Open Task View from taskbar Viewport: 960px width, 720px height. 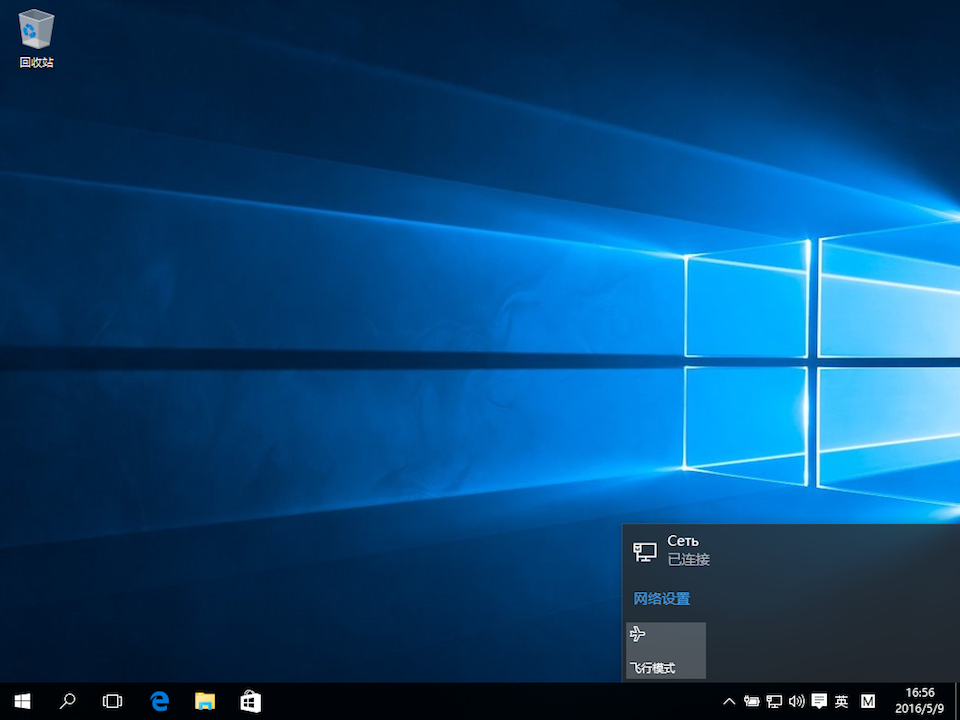pos(112,701)
